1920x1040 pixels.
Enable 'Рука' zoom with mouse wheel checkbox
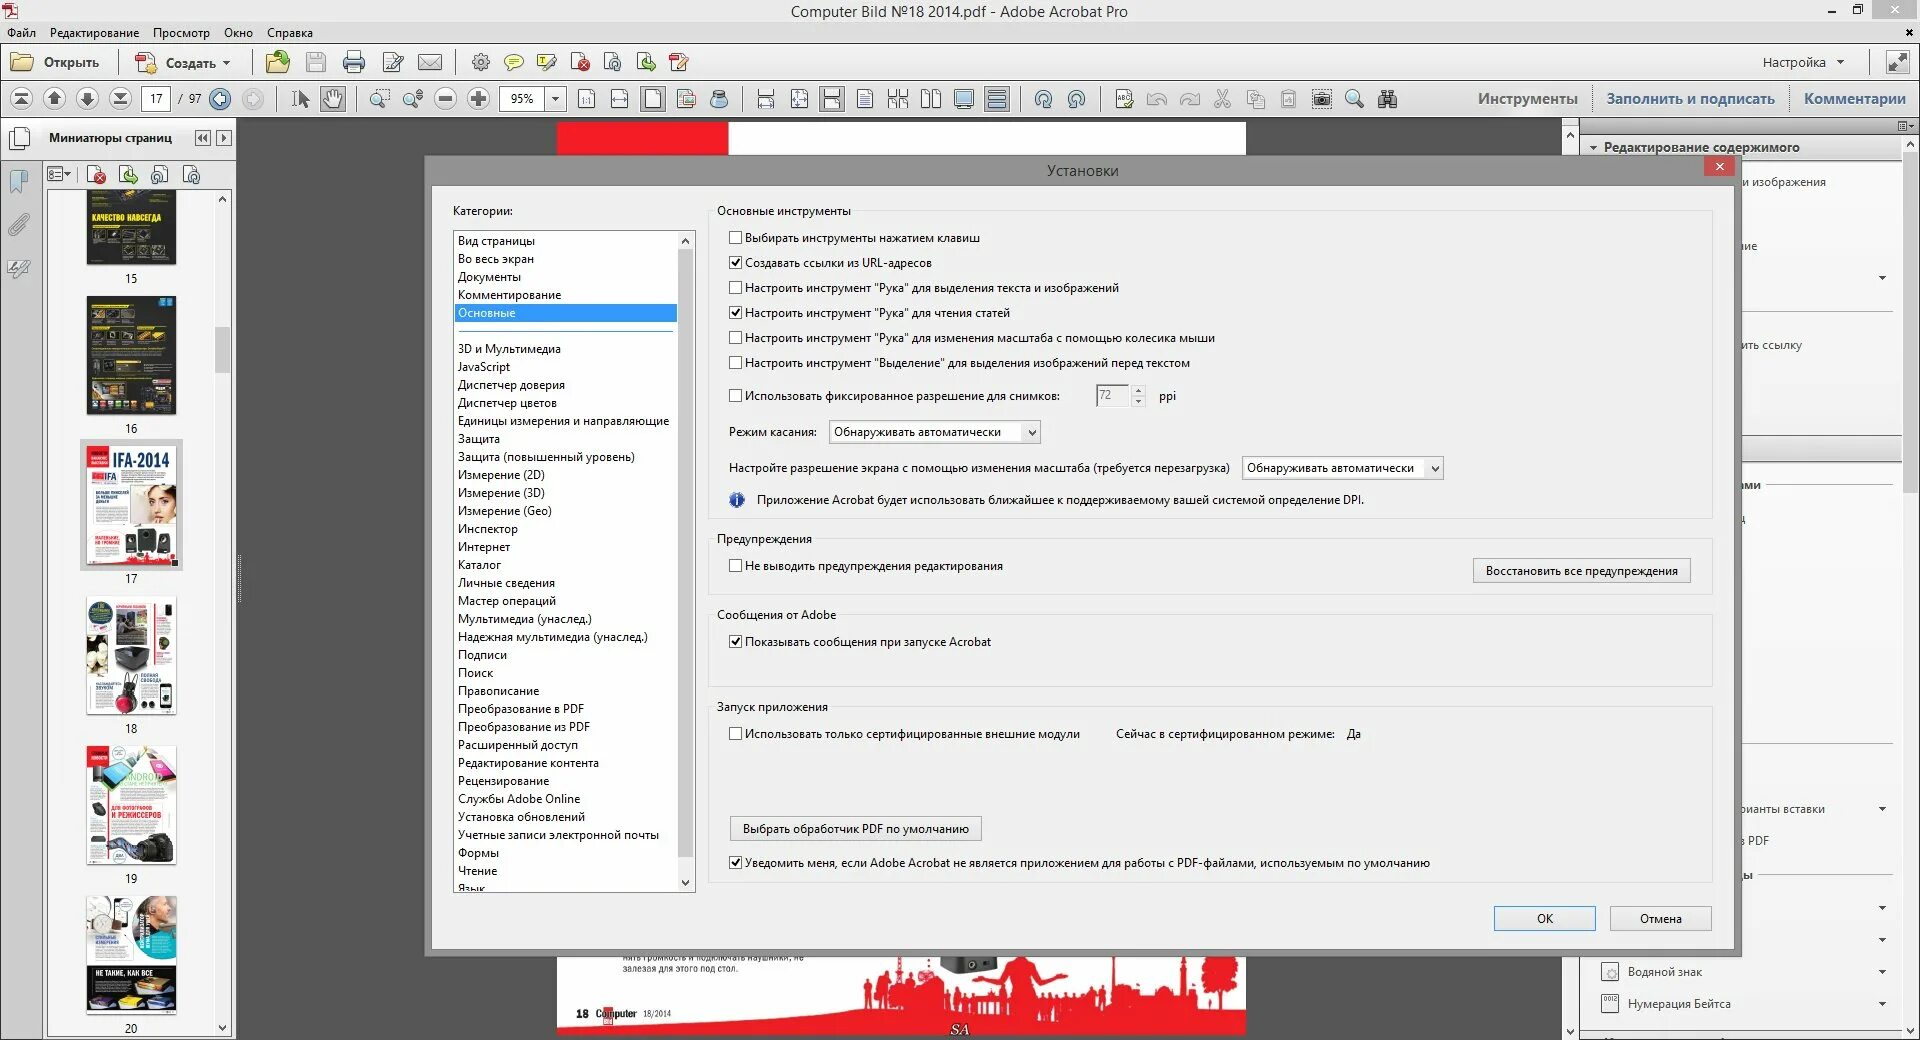click(x=736, y=338)
